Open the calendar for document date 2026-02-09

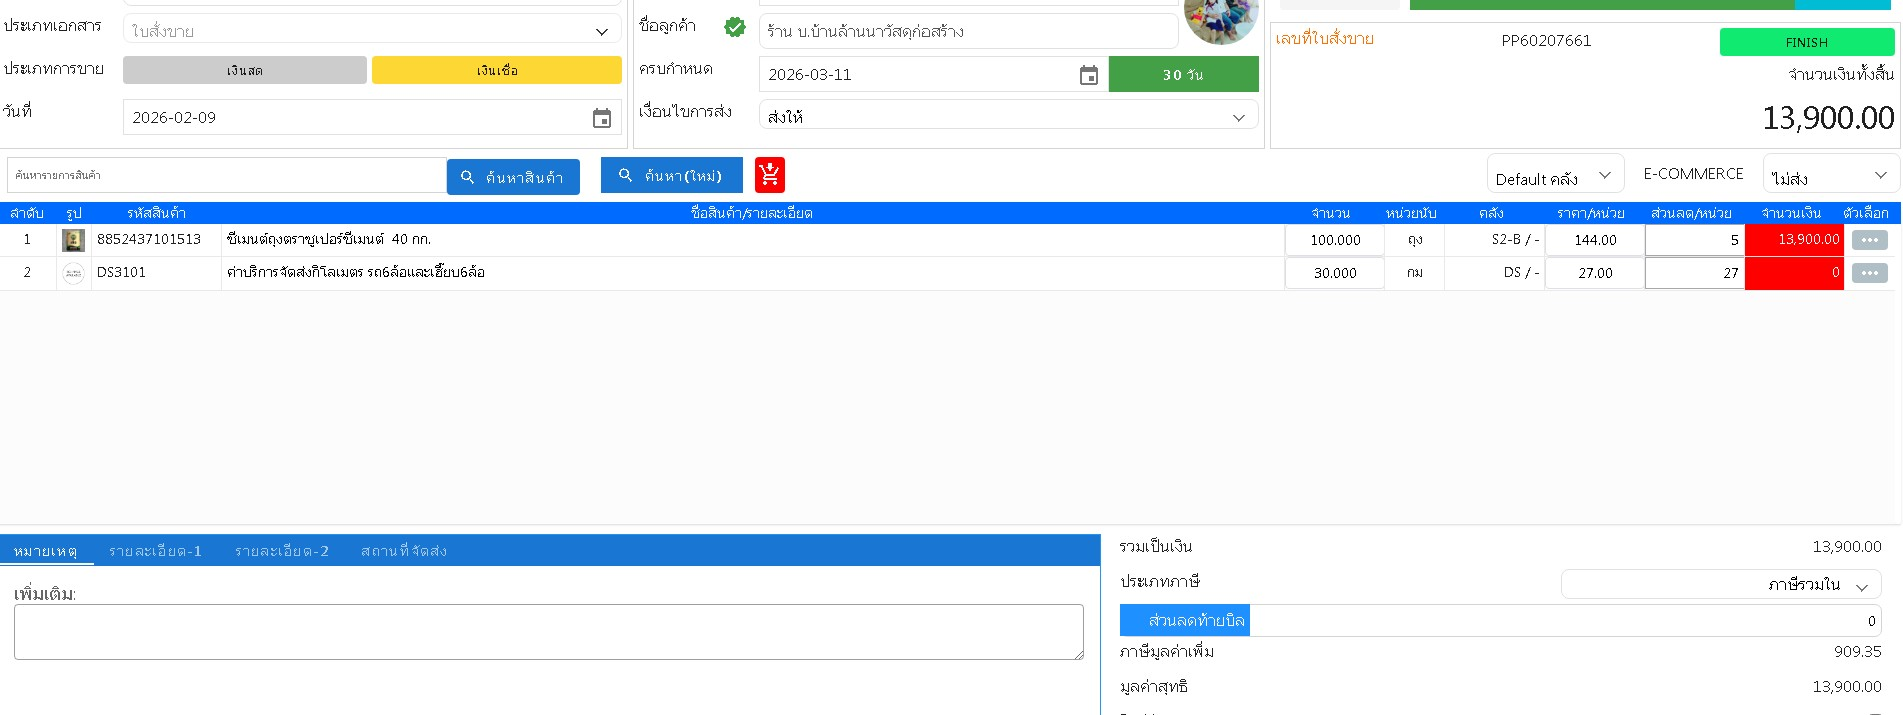tap(601, 118)
